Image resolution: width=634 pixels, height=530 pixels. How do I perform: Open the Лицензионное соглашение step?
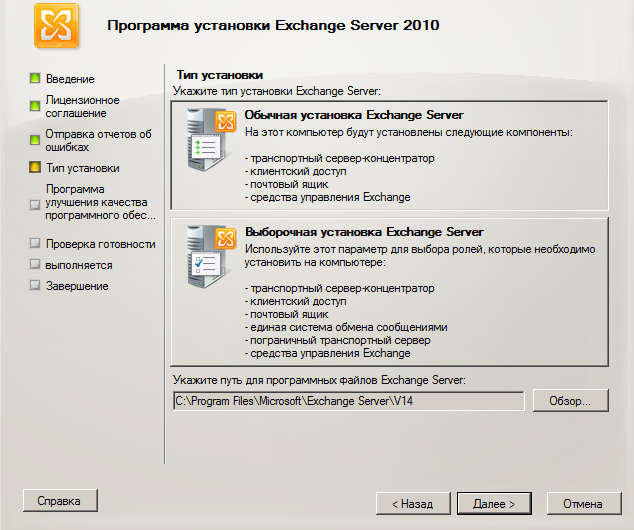[82, 107]
